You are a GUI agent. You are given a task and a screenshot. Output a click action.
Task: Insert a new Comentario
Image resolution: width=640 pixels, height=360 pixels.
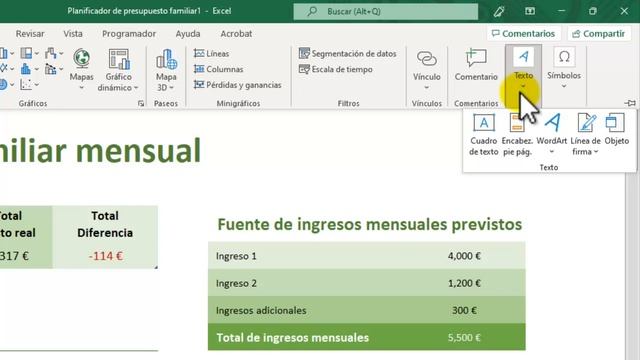point(476,65)
